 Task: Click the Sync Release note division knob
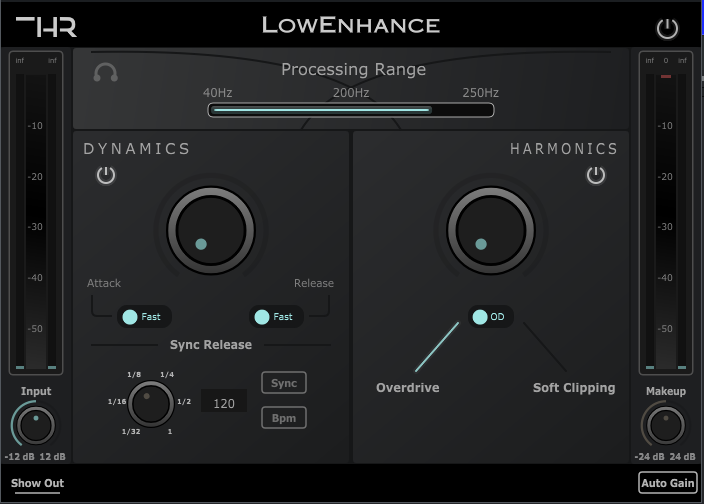tap(152, 403)
